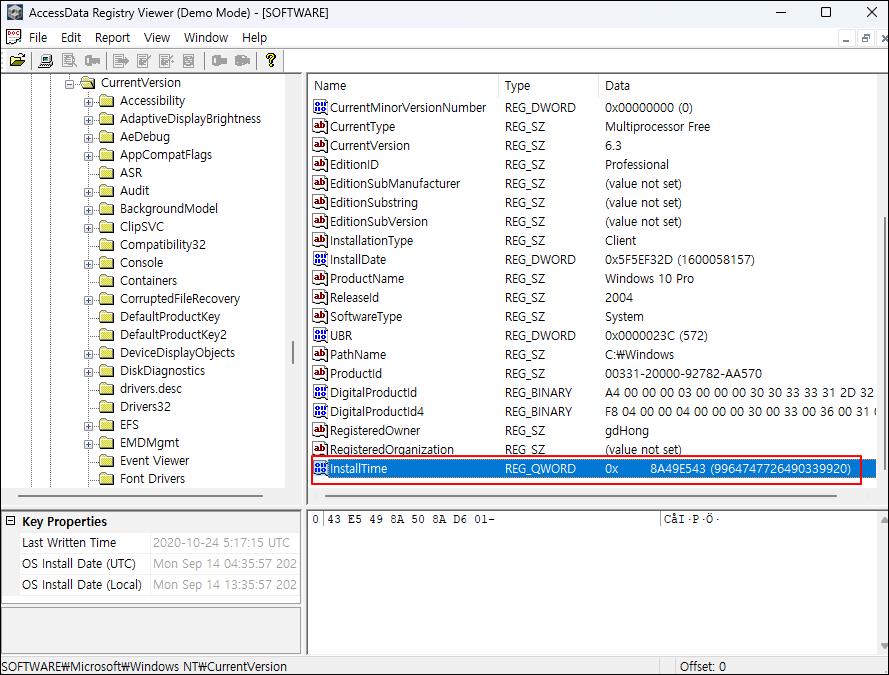889x675 pixels.
Task: Click the document magnifier toolbar icon
Action: coord(69,60)
